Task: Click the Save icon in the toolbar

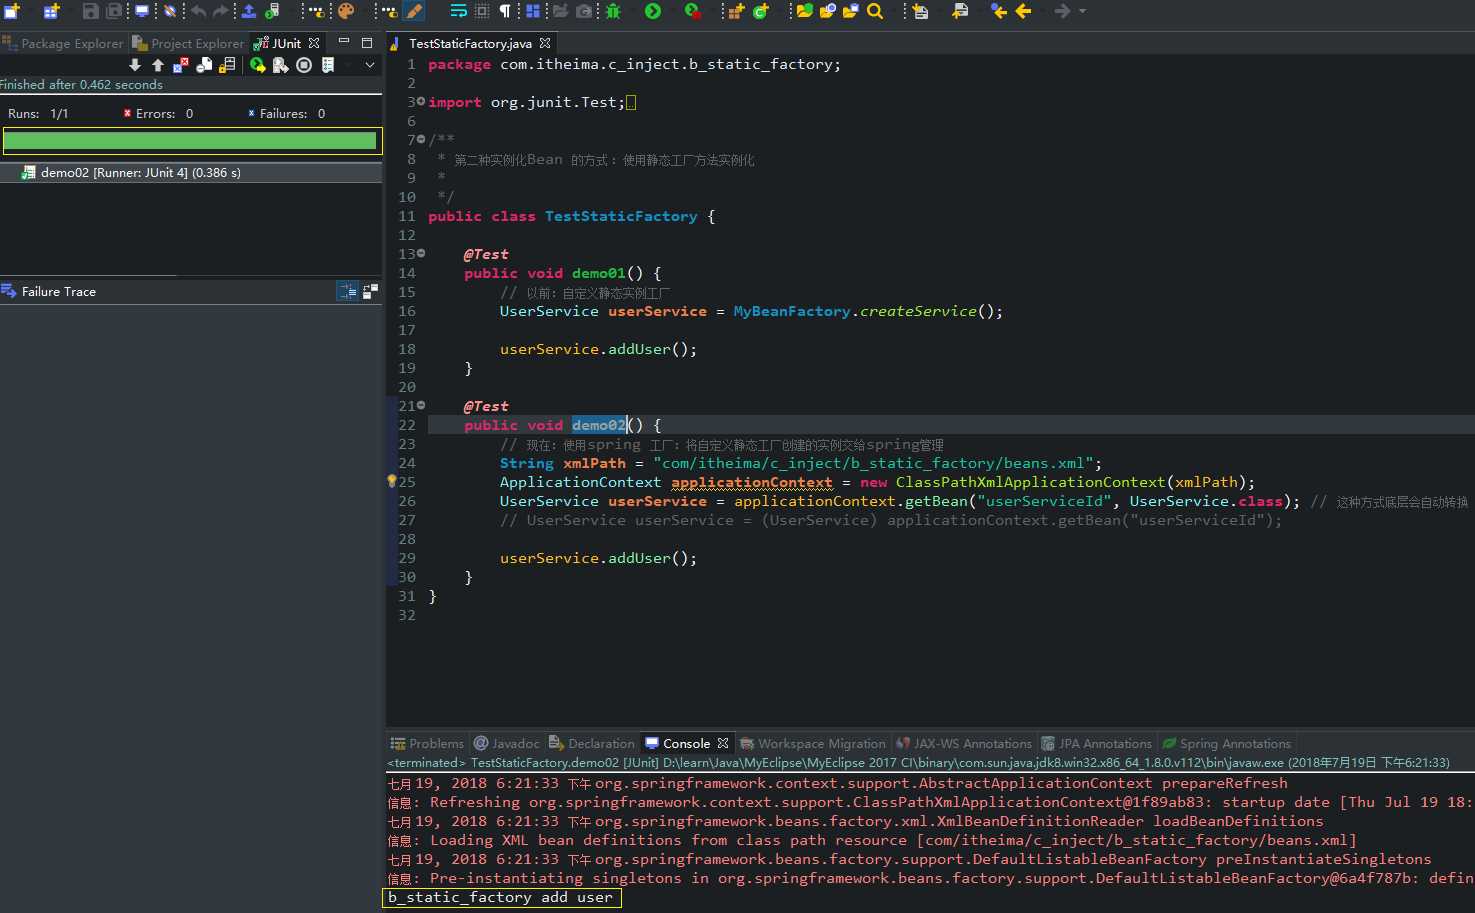Action: point(90,11)
